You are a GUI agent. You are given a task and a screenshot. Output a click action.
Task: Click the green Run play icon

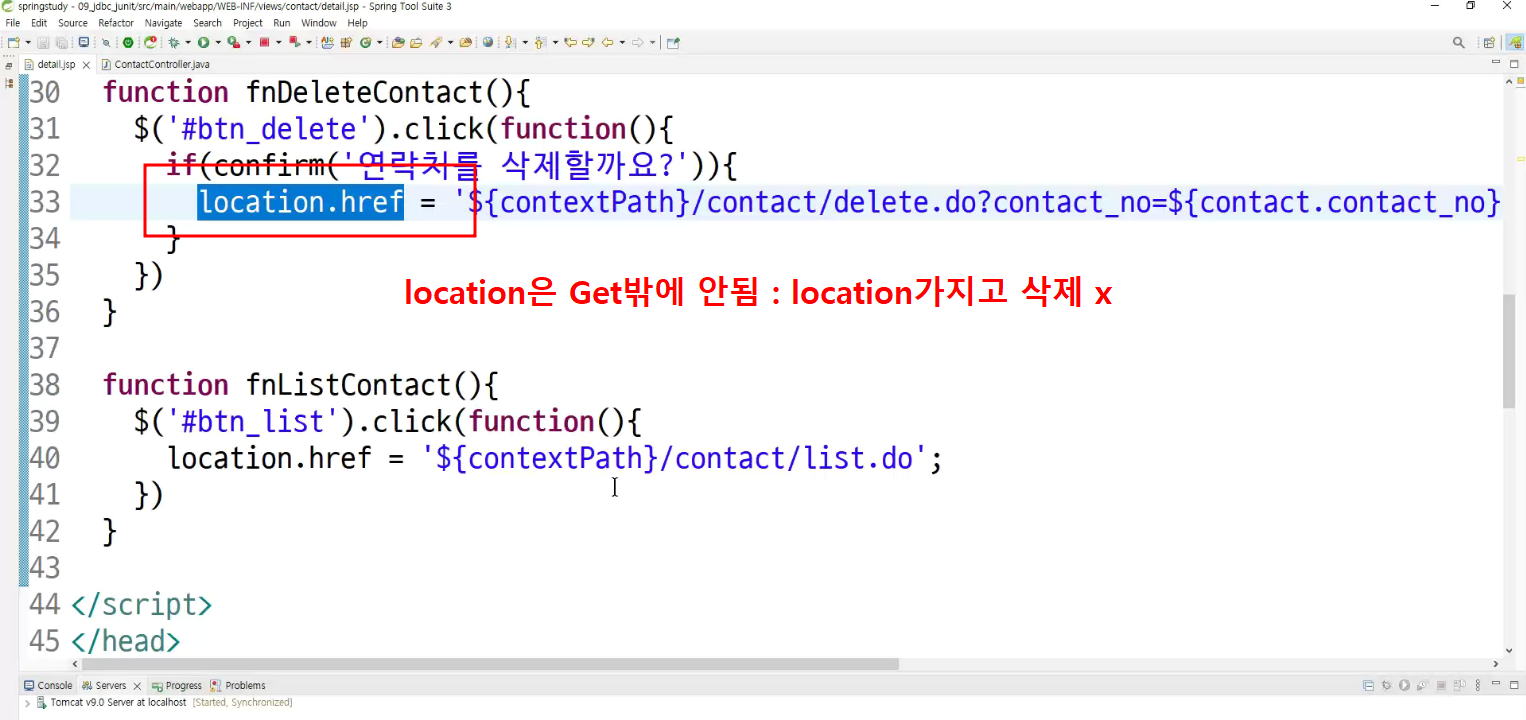click(203, 42)
